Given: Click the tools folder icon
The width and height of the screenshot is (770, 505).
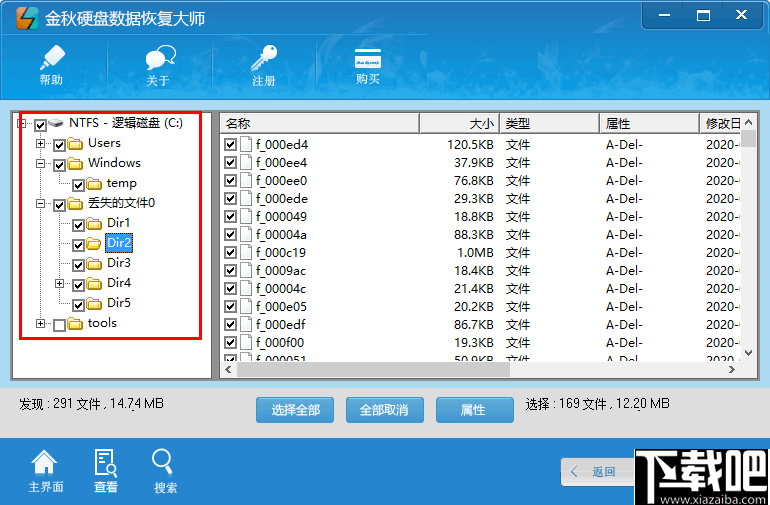Looking at the screenshot, I should (x=75, y=324).
